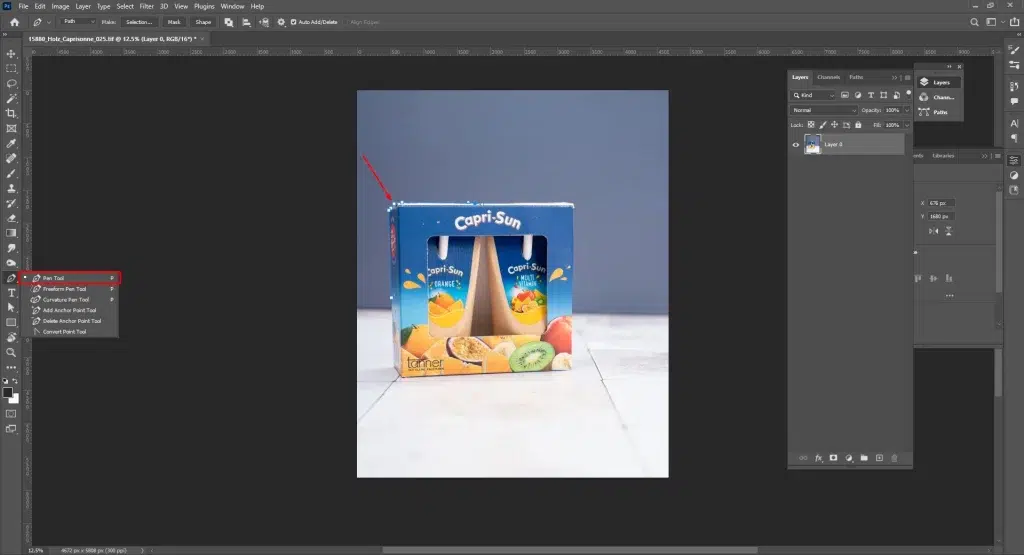Select the Horizontal Type tool
Image resolution: width=1024 pixels, height=555 pixels.
point(11,293)
